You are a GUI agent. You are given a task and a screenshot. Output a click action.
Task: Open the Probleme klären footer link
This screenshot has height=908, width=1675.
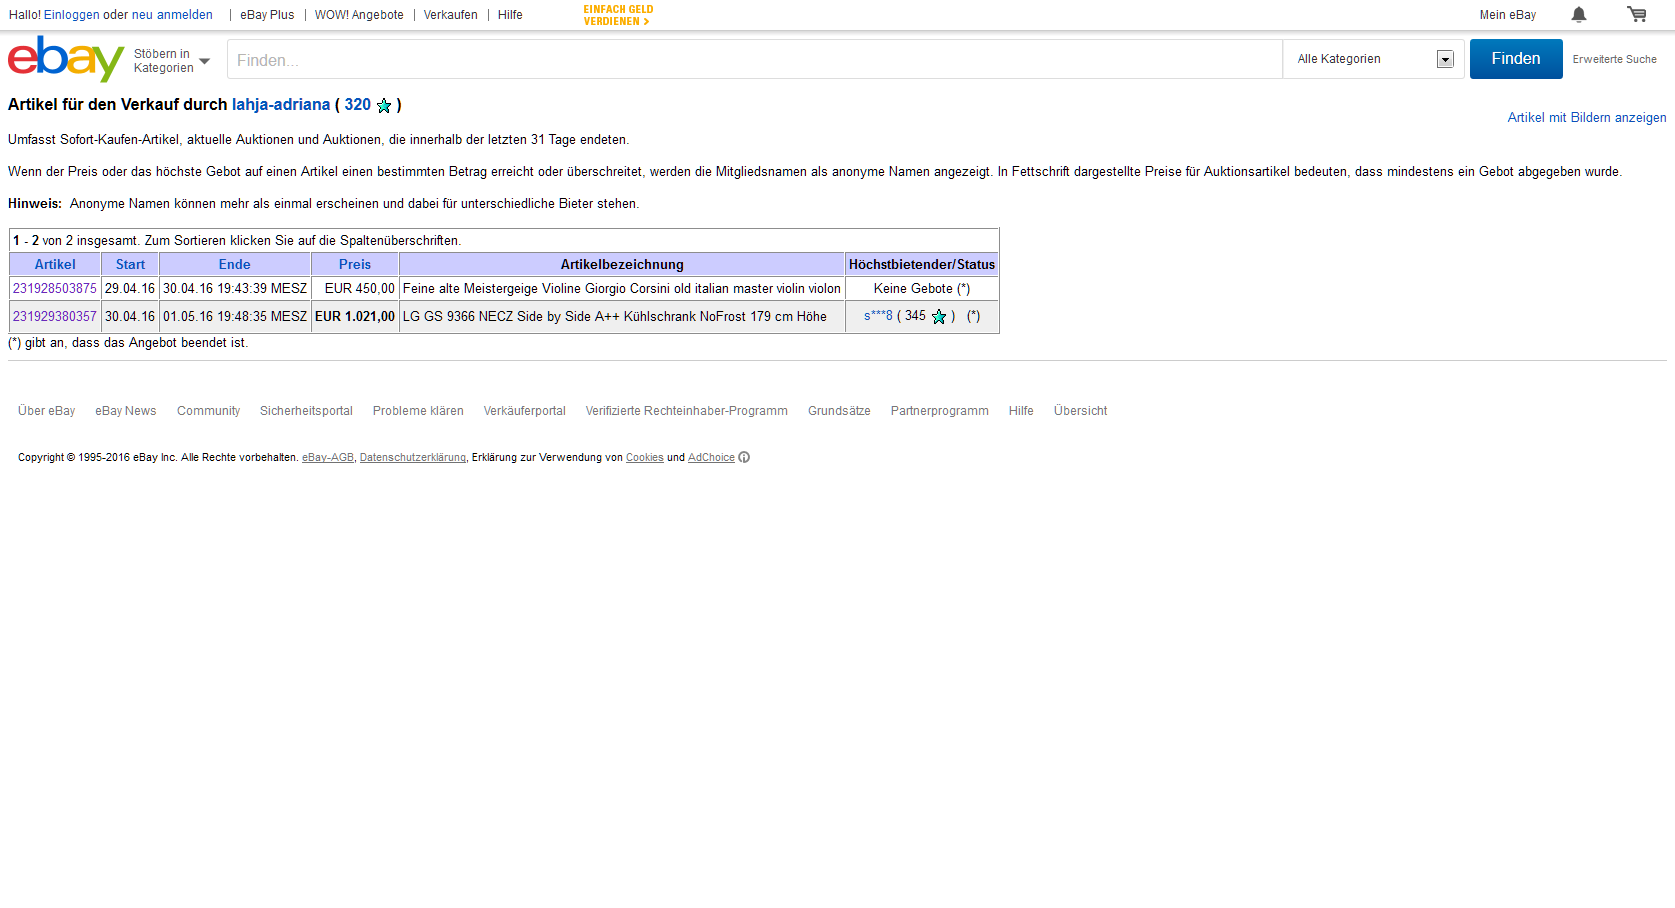pos(418,411)
